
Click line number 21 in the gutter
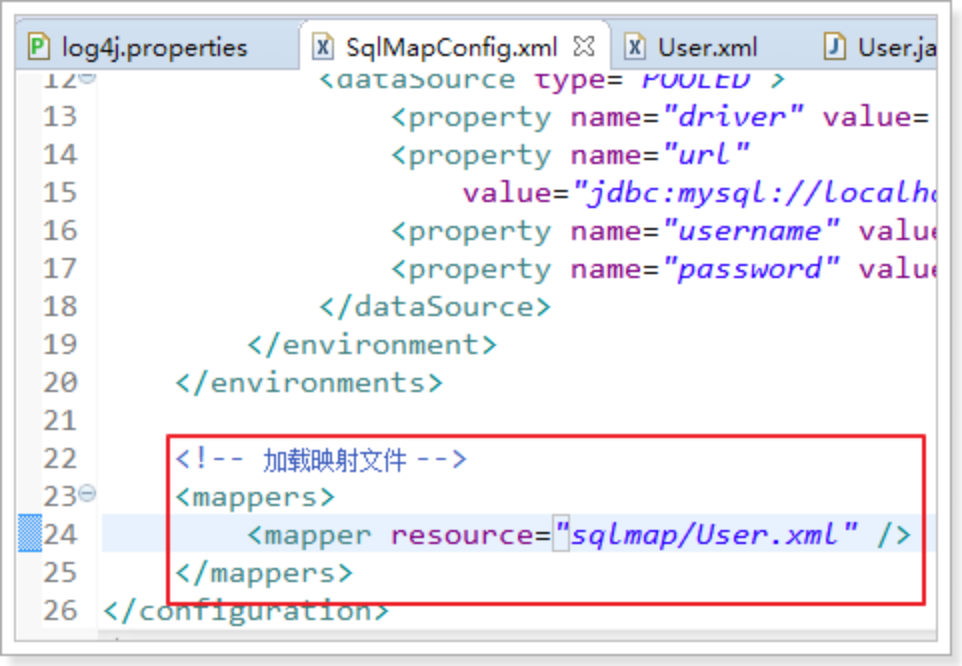point(60,421)
